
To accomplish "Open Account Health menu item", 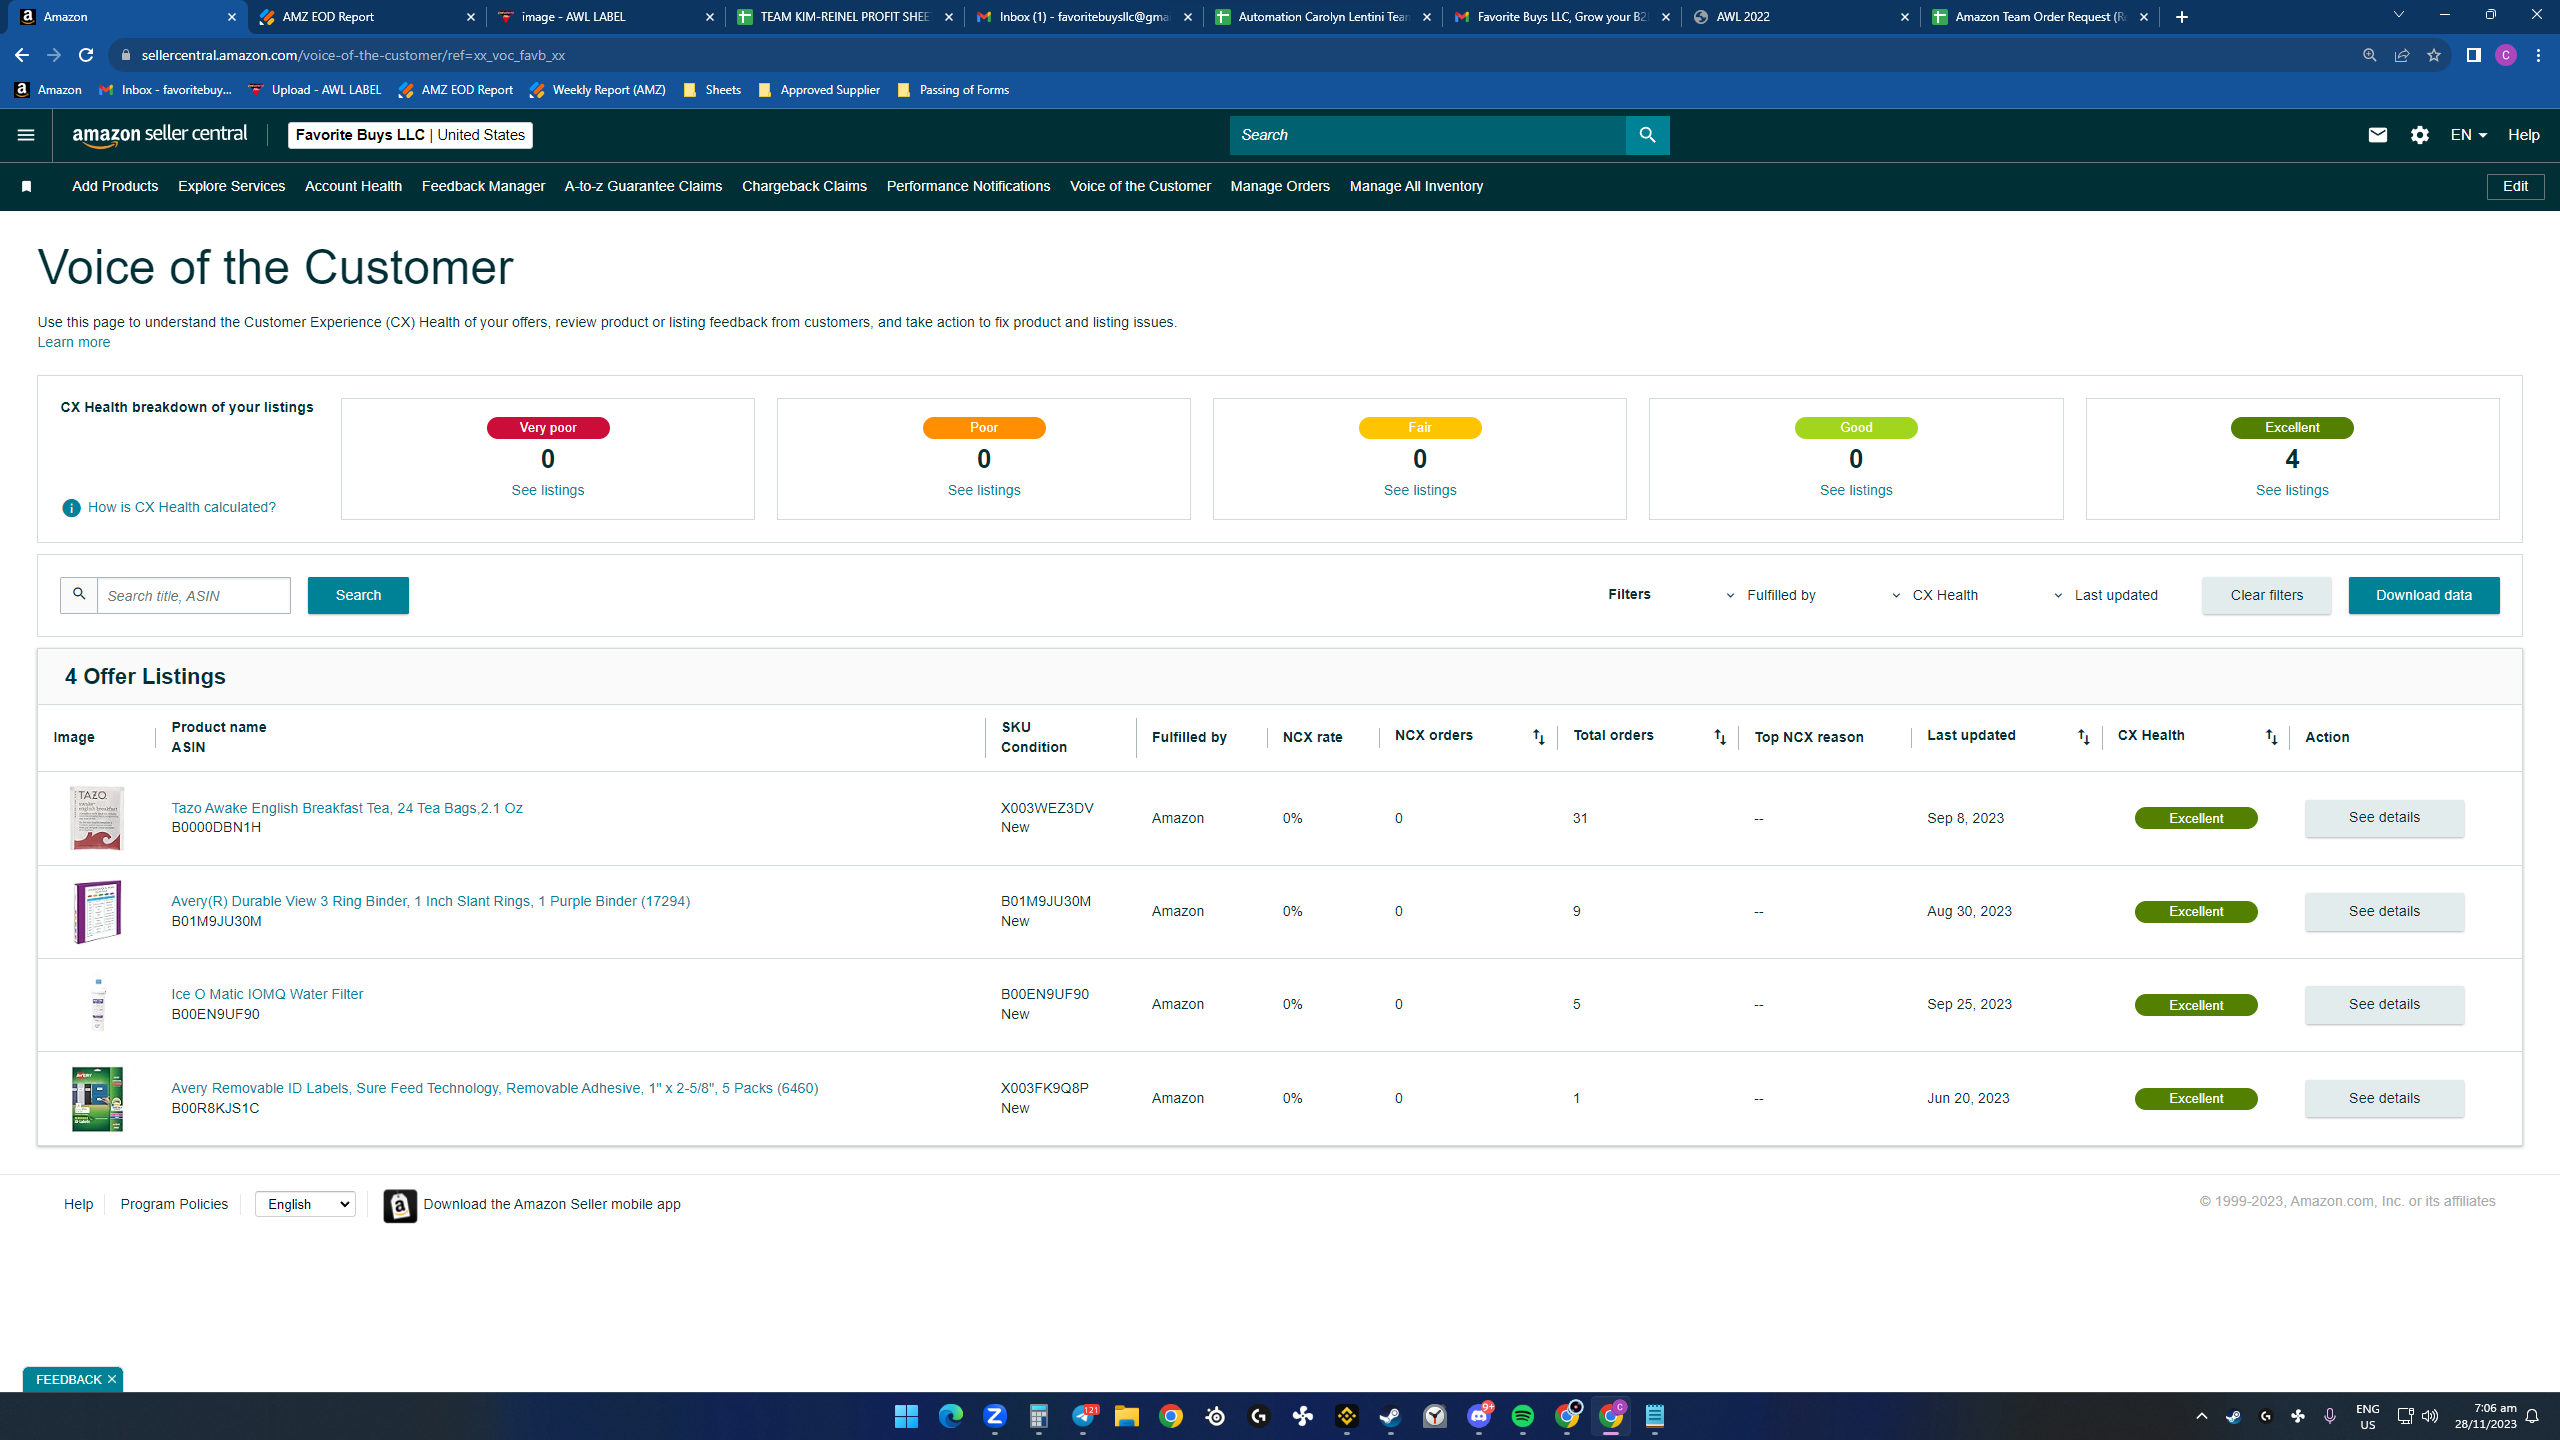I will coord(353,187).
